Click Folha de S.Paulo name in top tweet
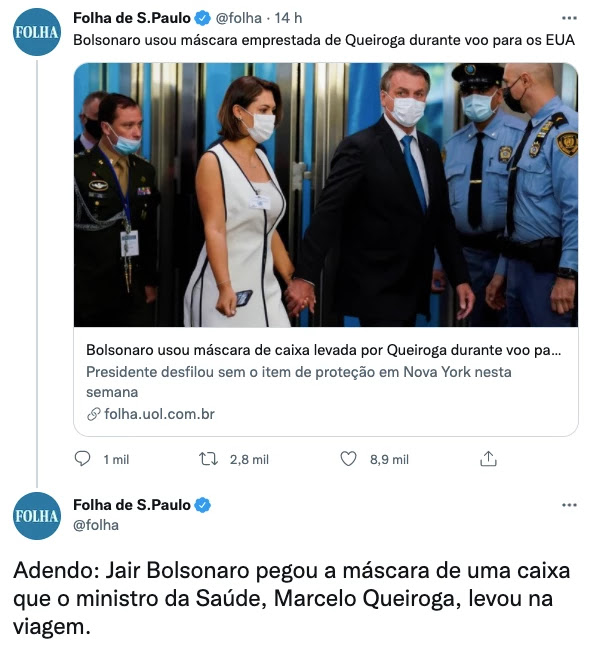591x650 pixels. [132, 18]
